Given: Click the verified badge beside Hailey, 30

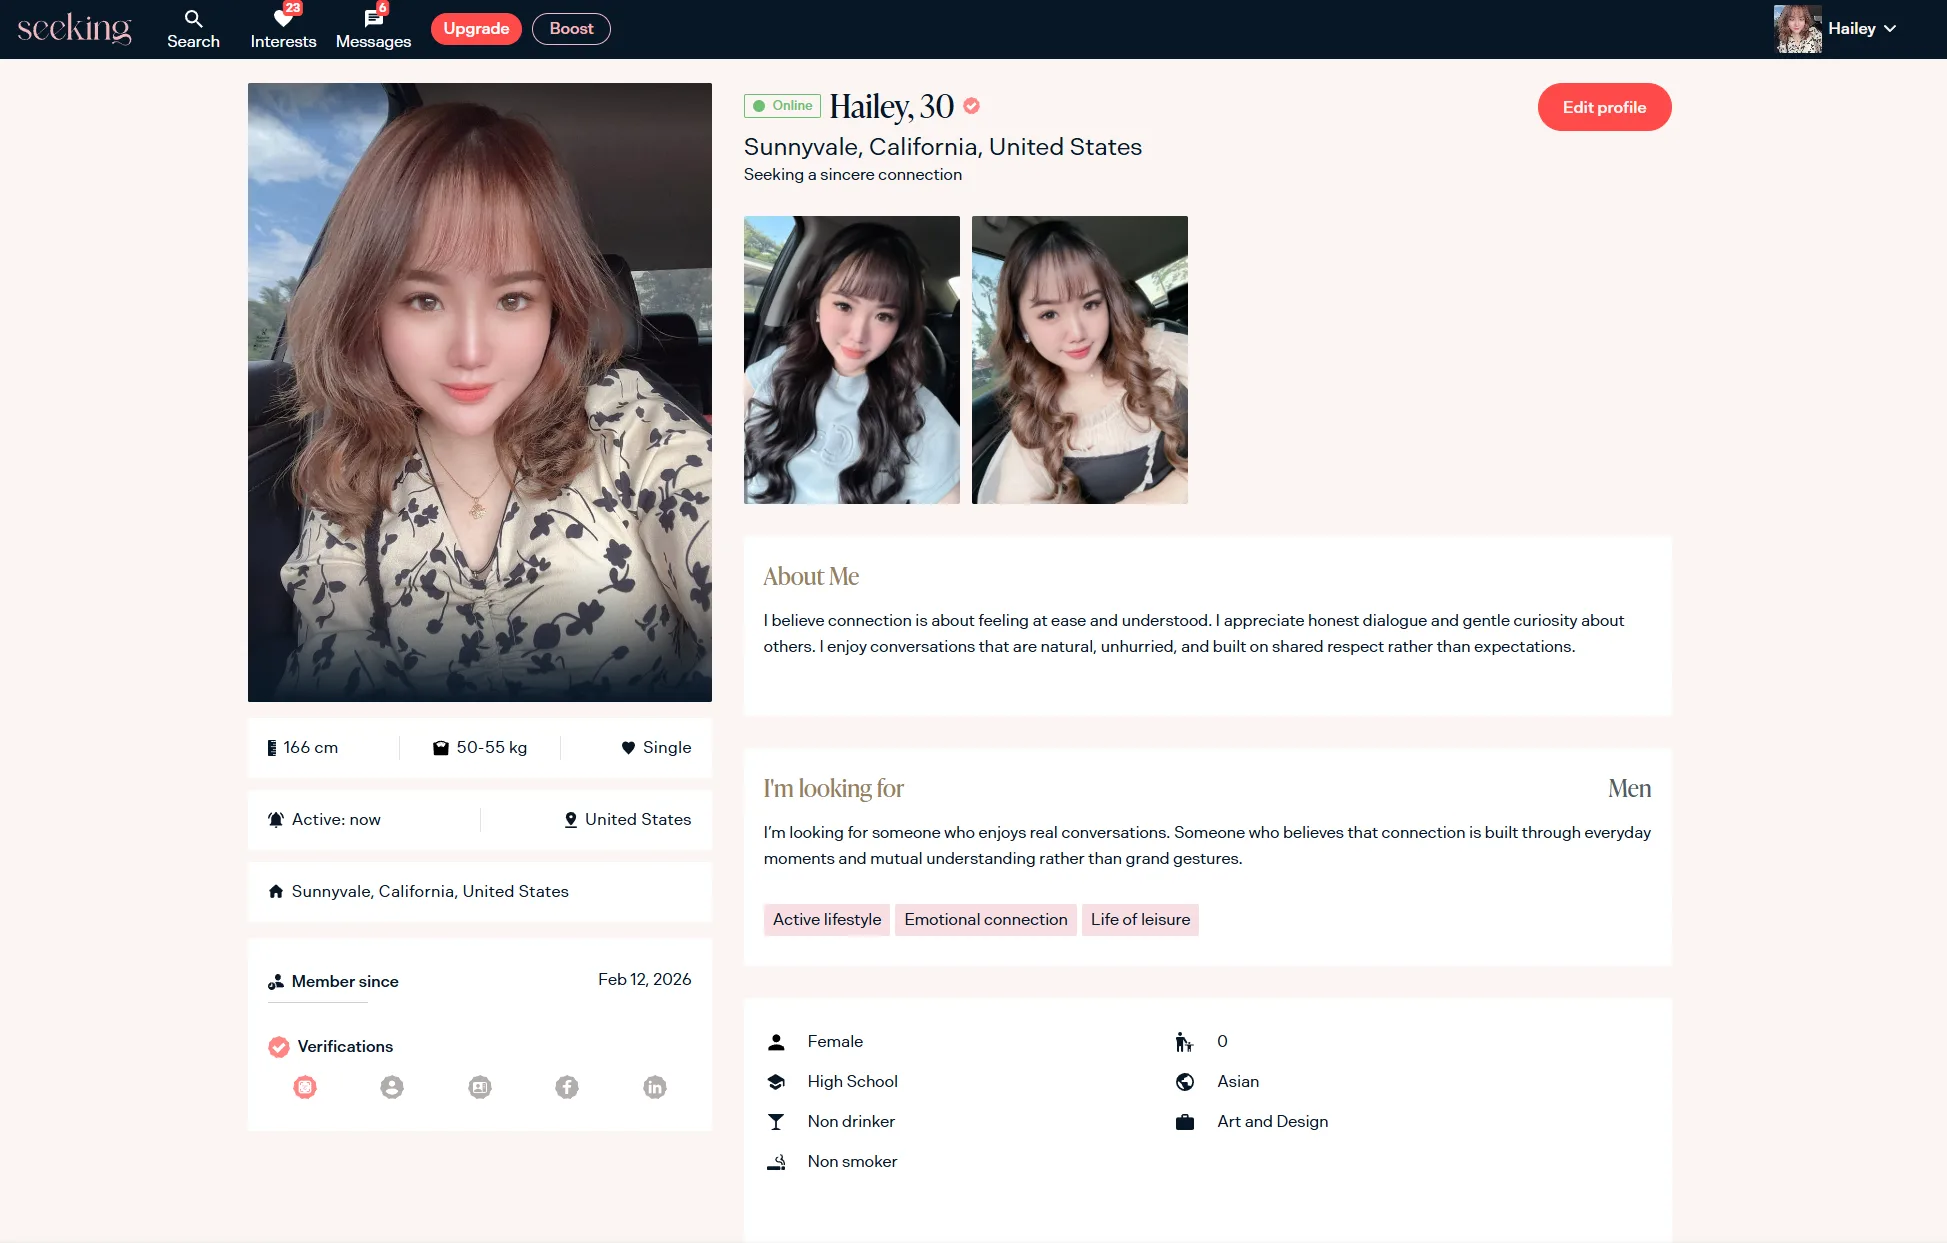Looking at the screenshot, I should click(x=971, y=106).
